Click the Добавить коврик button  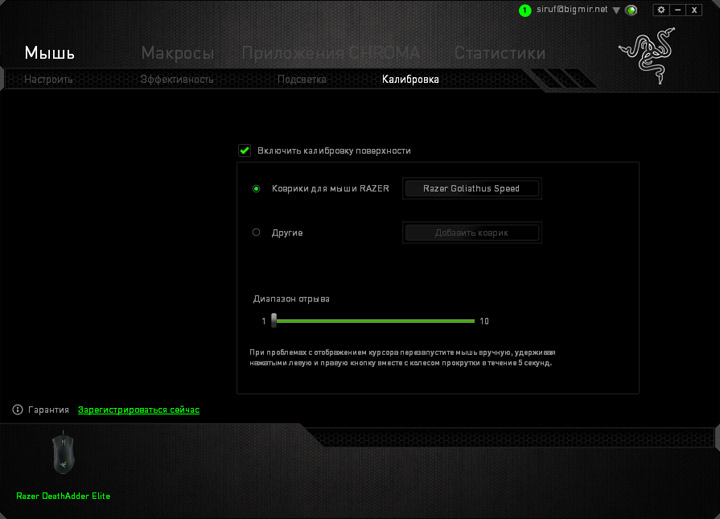(x=472, y=233)
